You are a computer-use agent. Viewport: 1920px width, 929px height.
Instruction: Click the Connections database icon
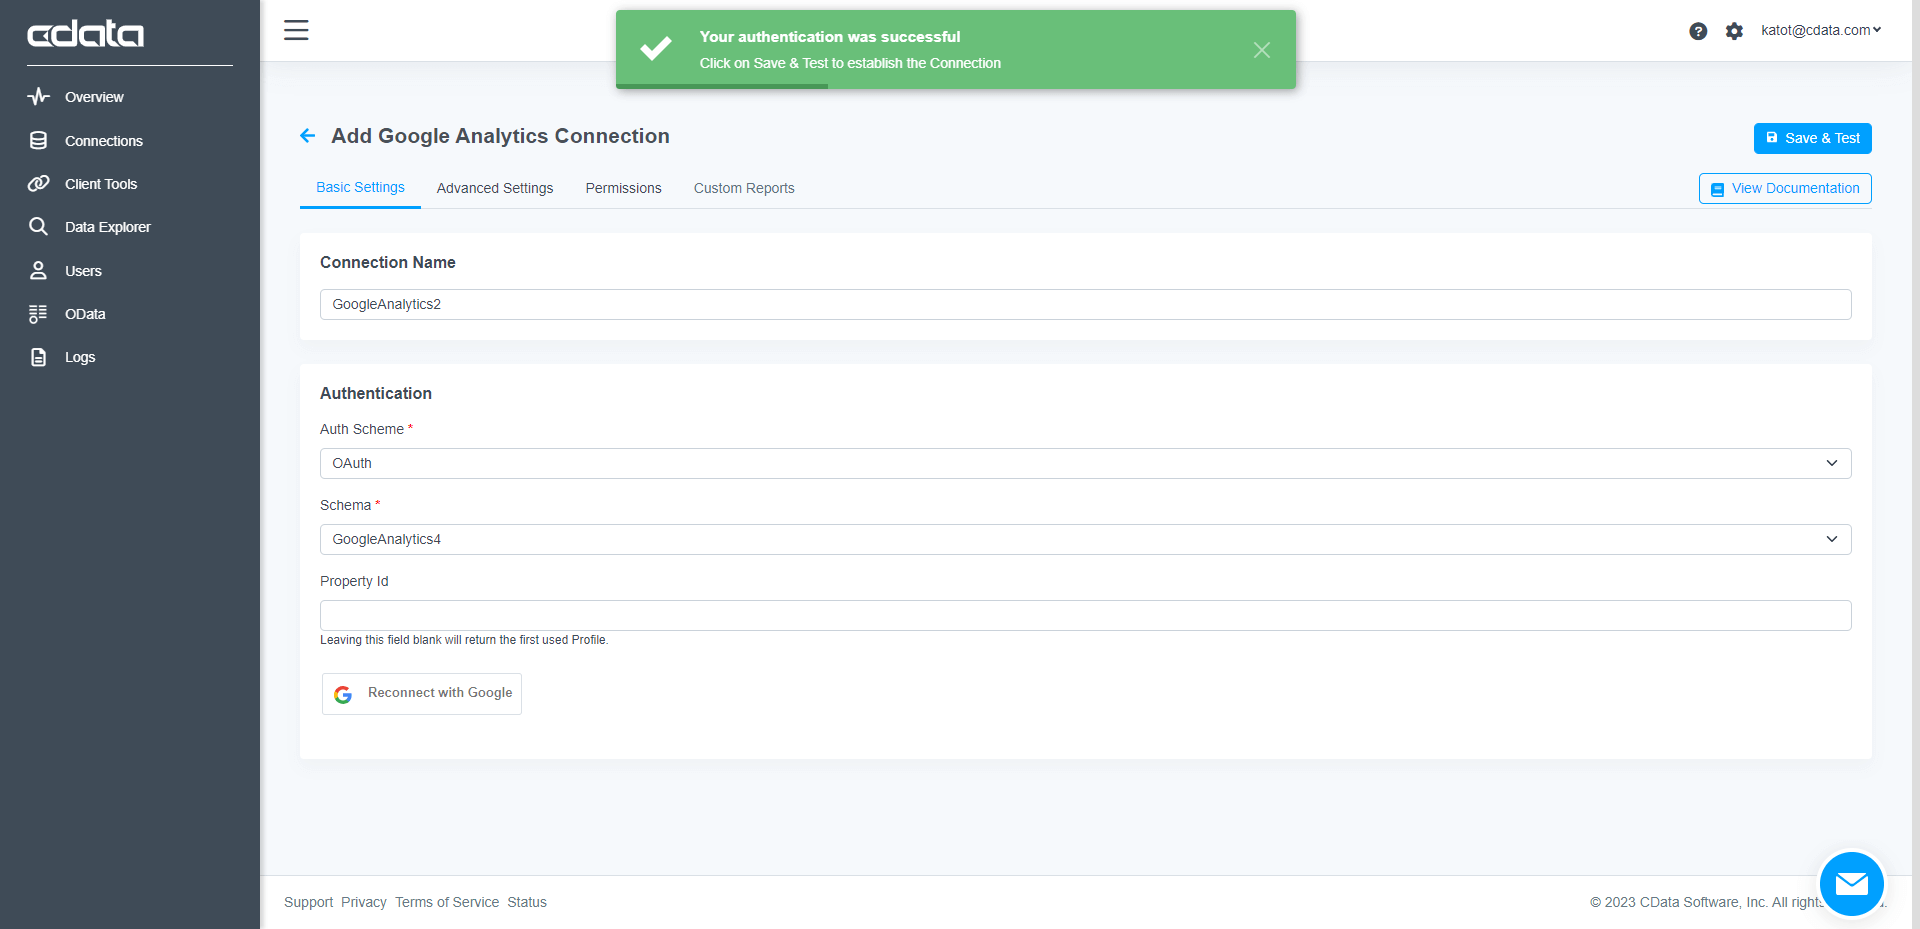point(39,140)
